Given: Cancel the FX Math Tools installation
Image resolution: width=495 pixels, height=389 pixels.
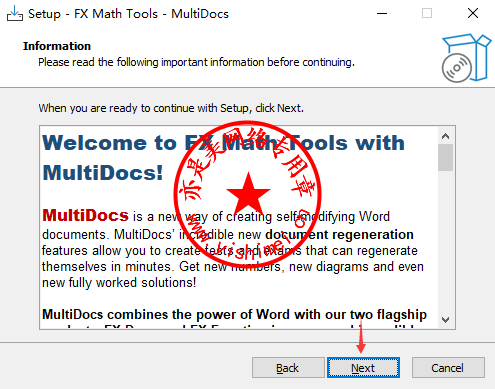Looking at the screenshot, I should click(448, 368).
